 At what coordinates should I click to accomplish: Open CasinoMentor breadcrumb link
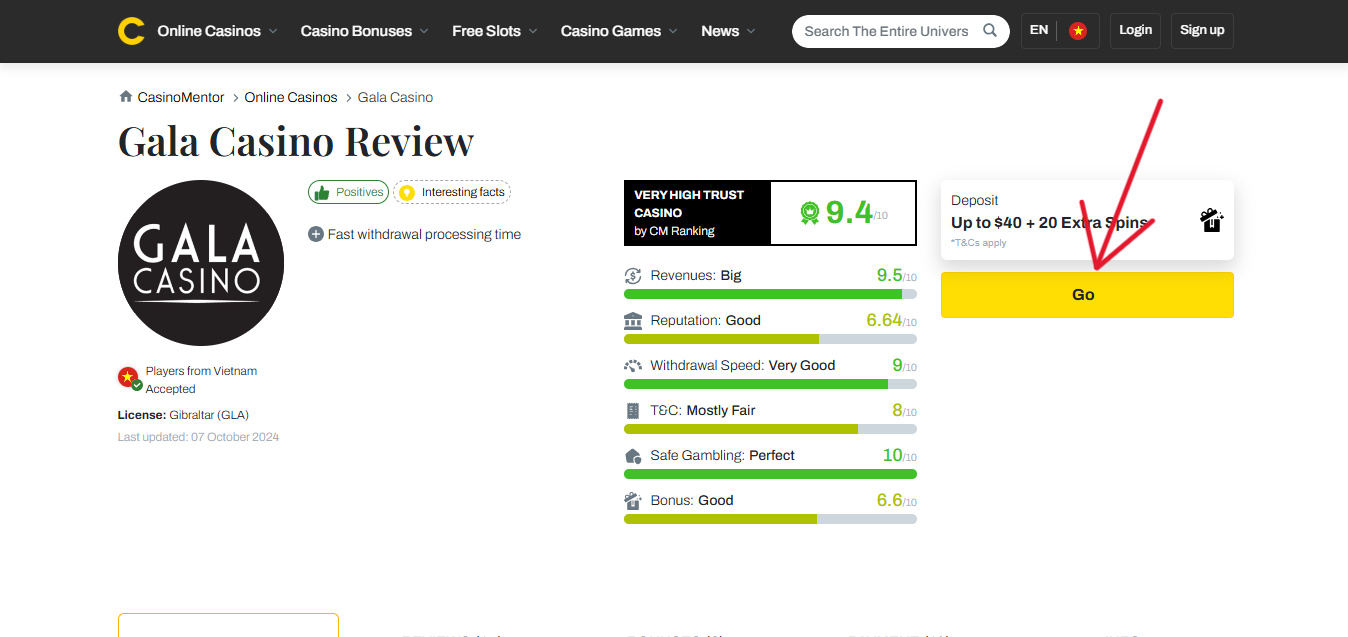(181, 97)
